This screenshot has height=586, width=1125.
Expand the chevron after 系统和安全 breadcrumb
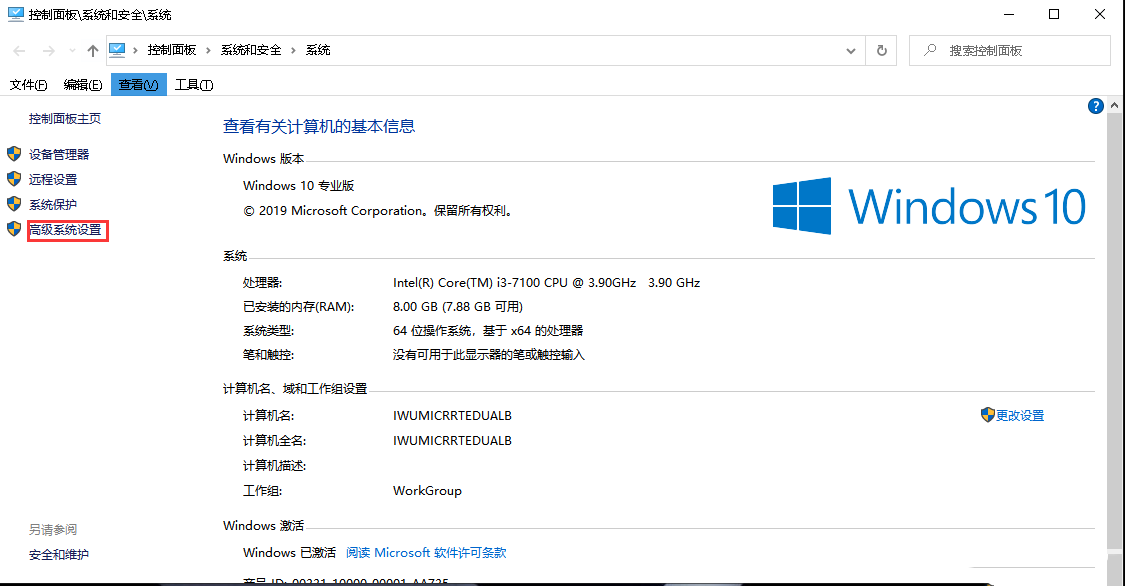[293, 50]
